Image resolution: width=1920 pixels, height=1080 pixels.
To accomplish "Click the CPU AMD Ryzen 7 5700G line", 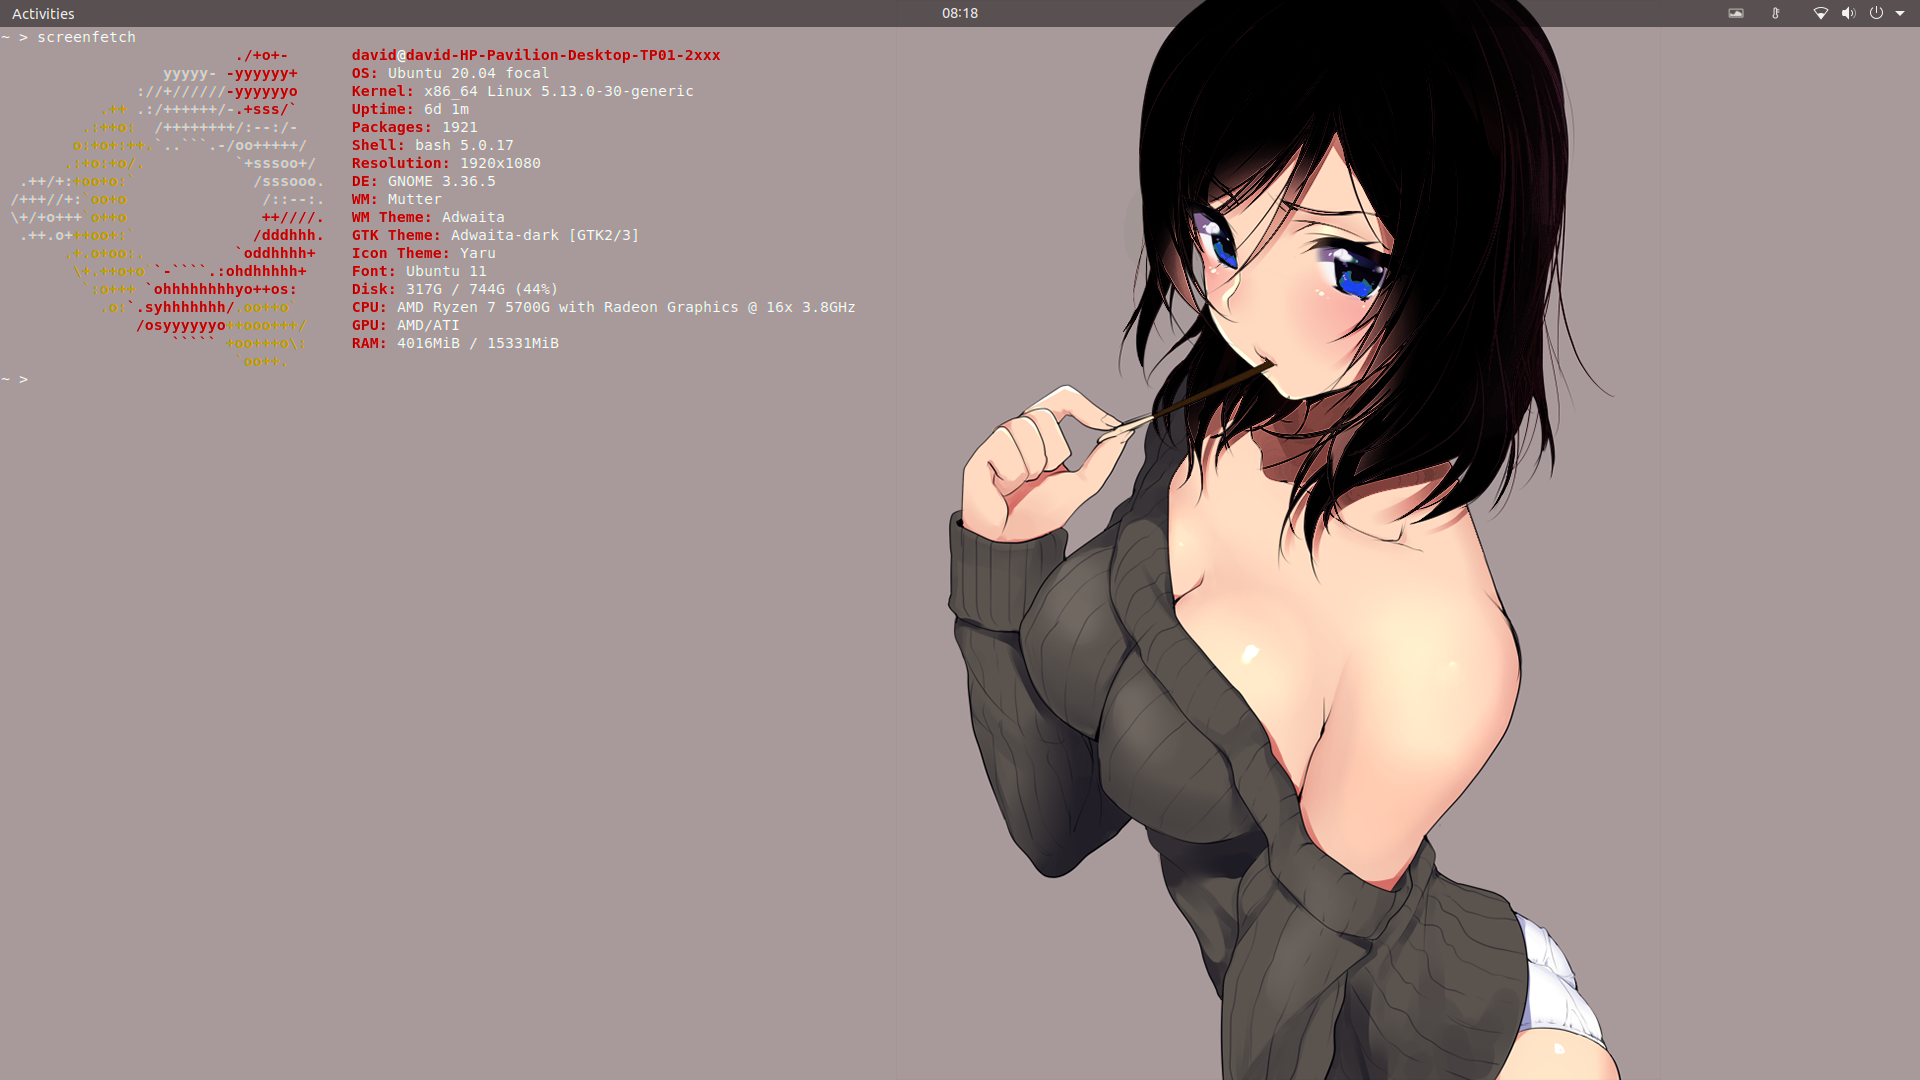I will tap(603, 307).
